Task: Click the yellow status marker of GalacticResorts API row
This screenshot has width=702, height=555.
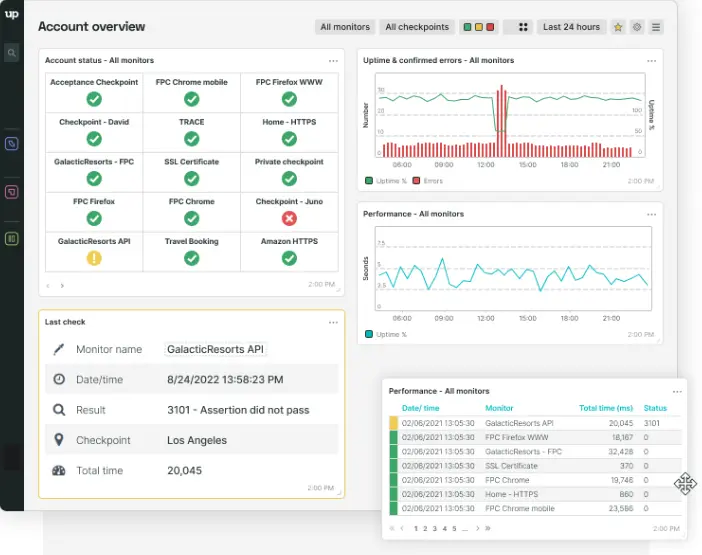Action: pos(394,423)
